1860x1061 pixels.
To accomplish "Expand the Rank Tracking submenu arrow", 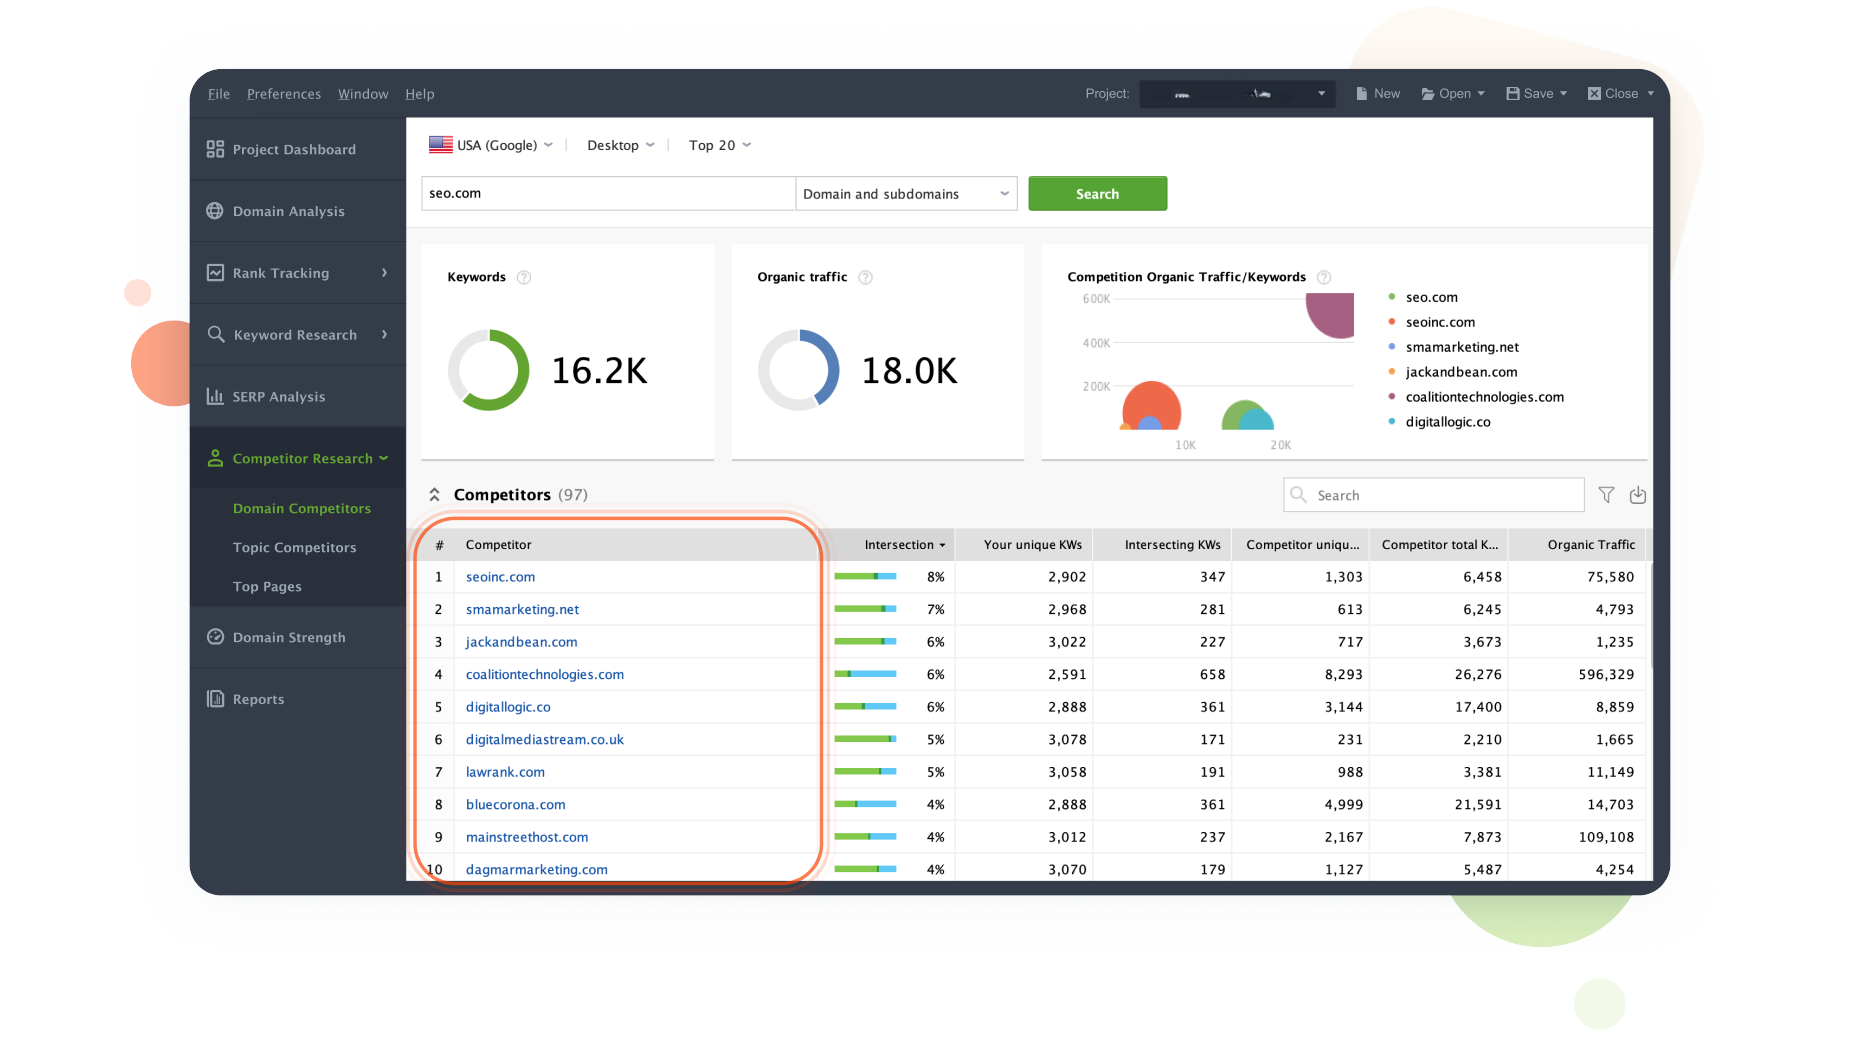I will (x=384, y=272).
